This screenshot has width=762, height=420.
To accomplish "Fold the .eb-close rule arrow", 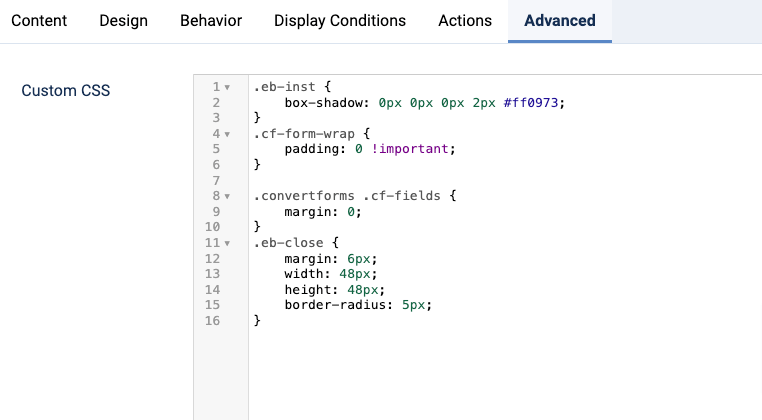I will 227,243.
